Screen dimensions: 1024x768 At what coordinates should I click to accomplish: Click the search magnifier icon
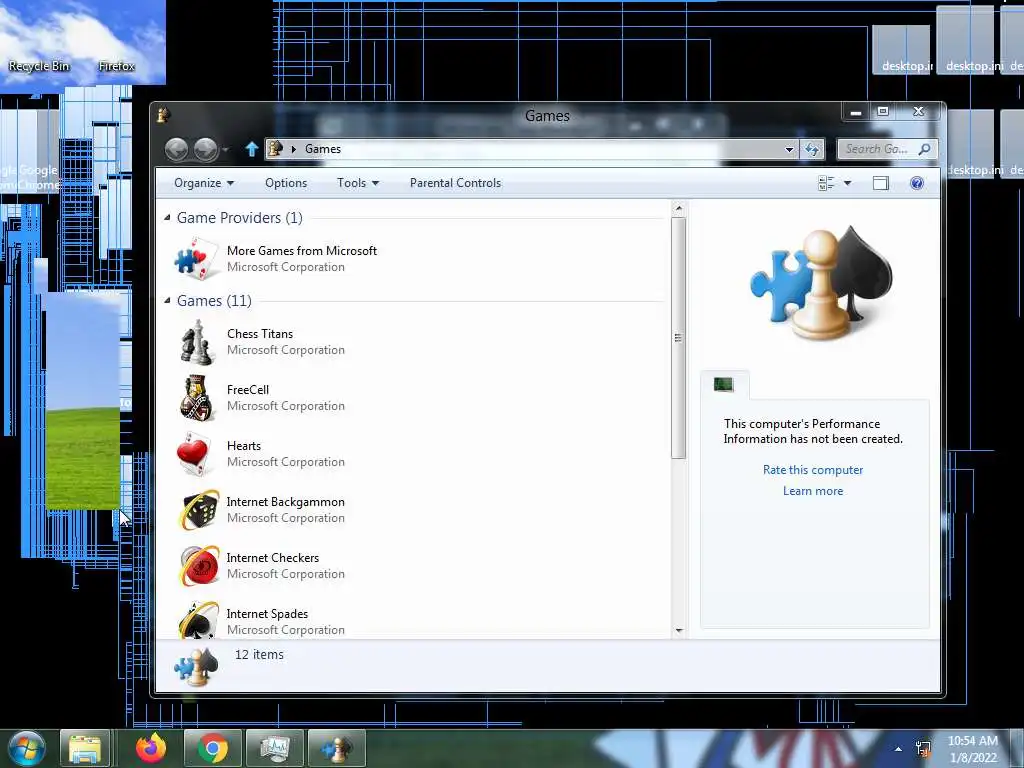[x=924, y=150]
